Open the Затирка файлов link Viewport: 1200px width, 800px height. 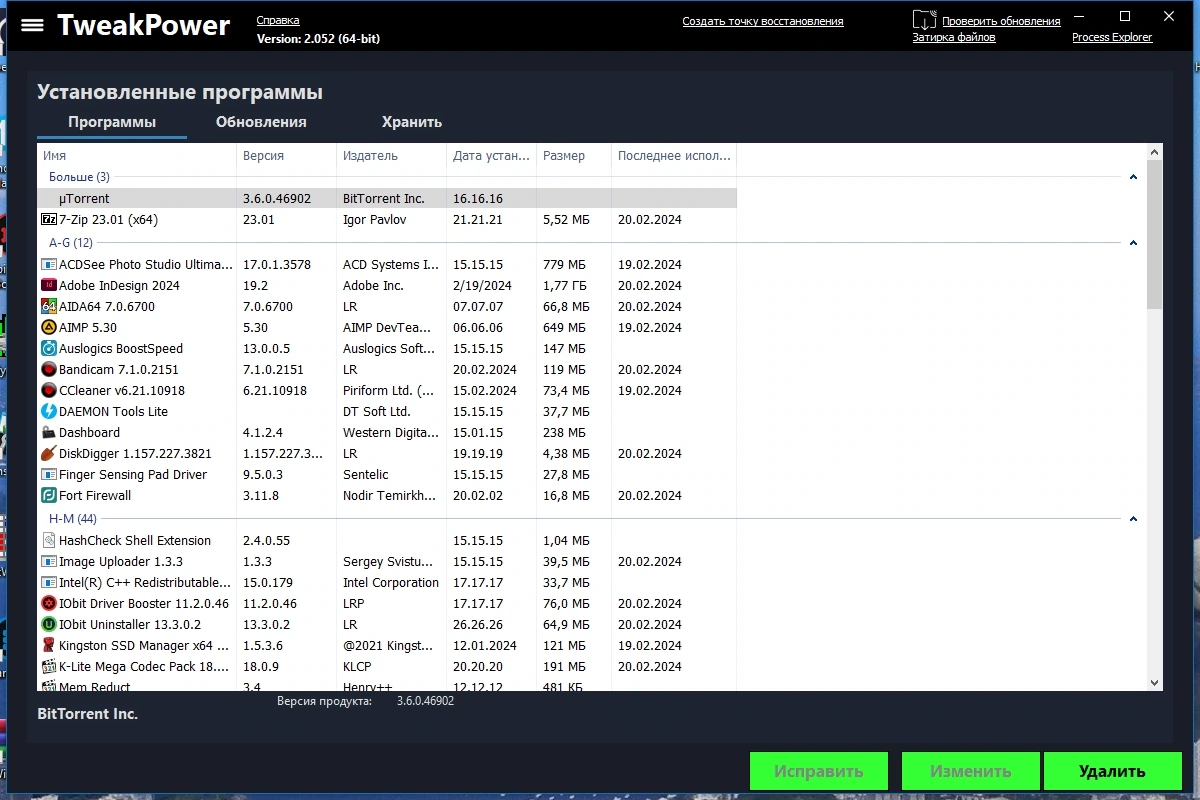[x=954, y=37]
